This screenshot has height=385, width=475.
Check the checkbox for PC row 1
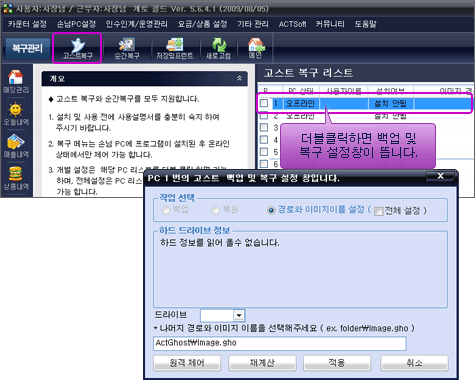pos(264,103)
